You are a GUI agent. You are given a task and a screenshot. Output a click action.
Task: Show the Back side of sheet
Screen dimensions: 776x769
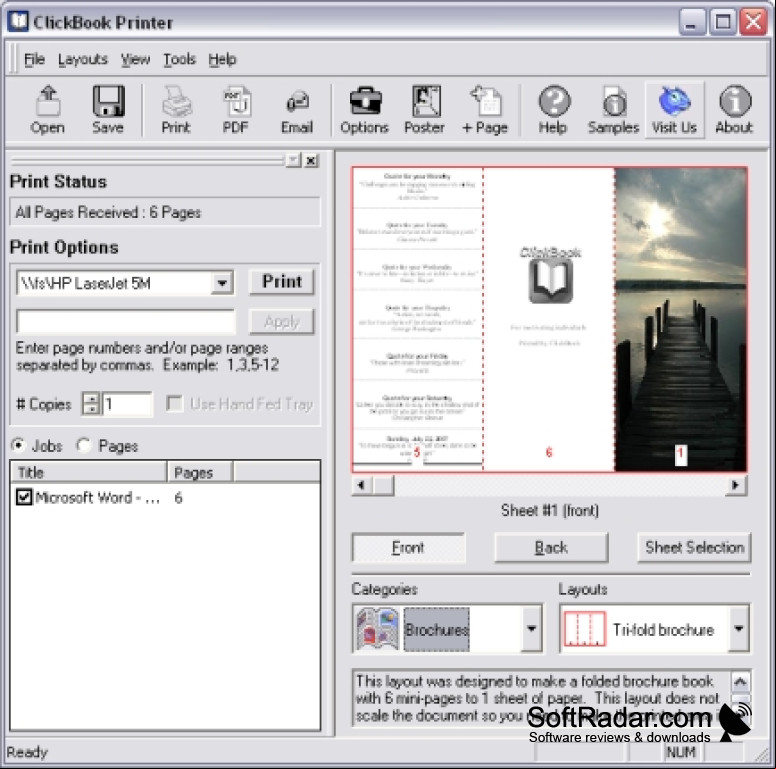[551, 547]
